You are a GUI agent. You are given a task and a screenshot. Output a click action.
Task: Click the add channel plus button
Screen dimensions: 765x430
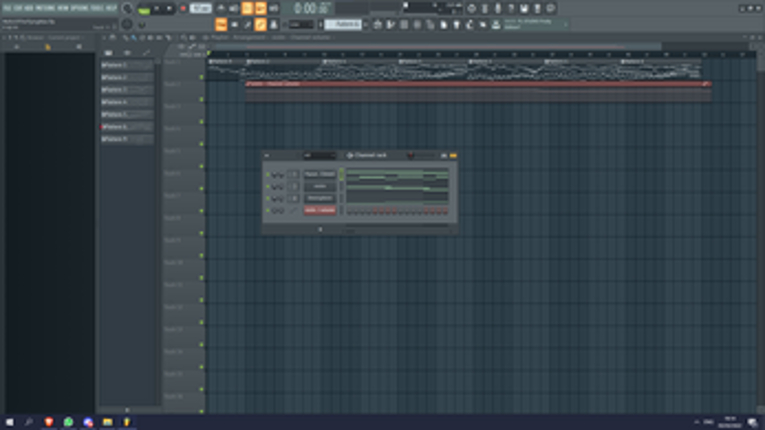pos(320,229)
